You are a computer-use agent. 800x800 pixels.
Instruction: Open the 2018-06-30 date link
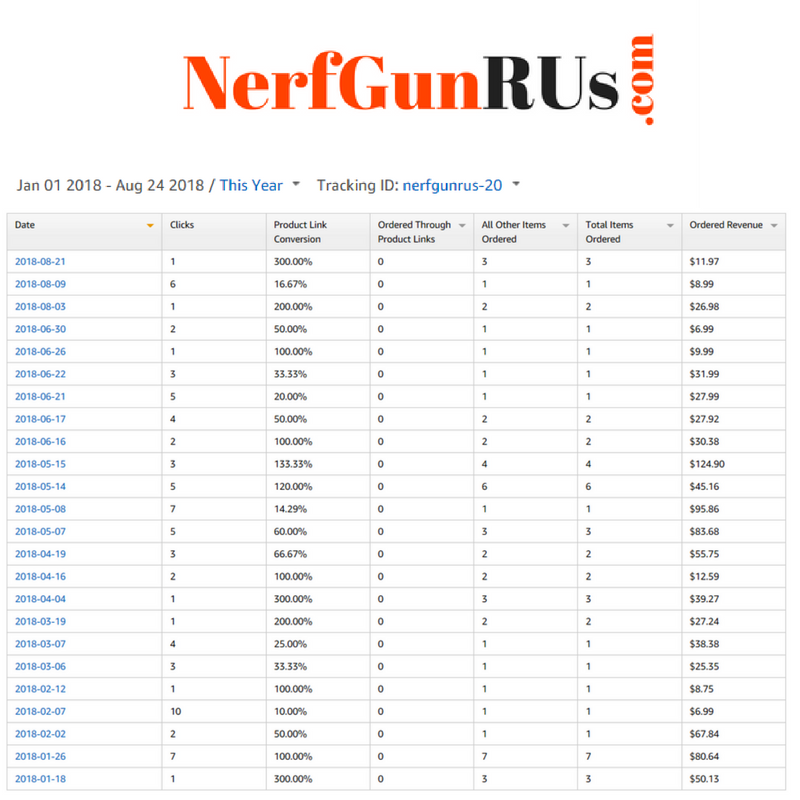click(40, 329)
